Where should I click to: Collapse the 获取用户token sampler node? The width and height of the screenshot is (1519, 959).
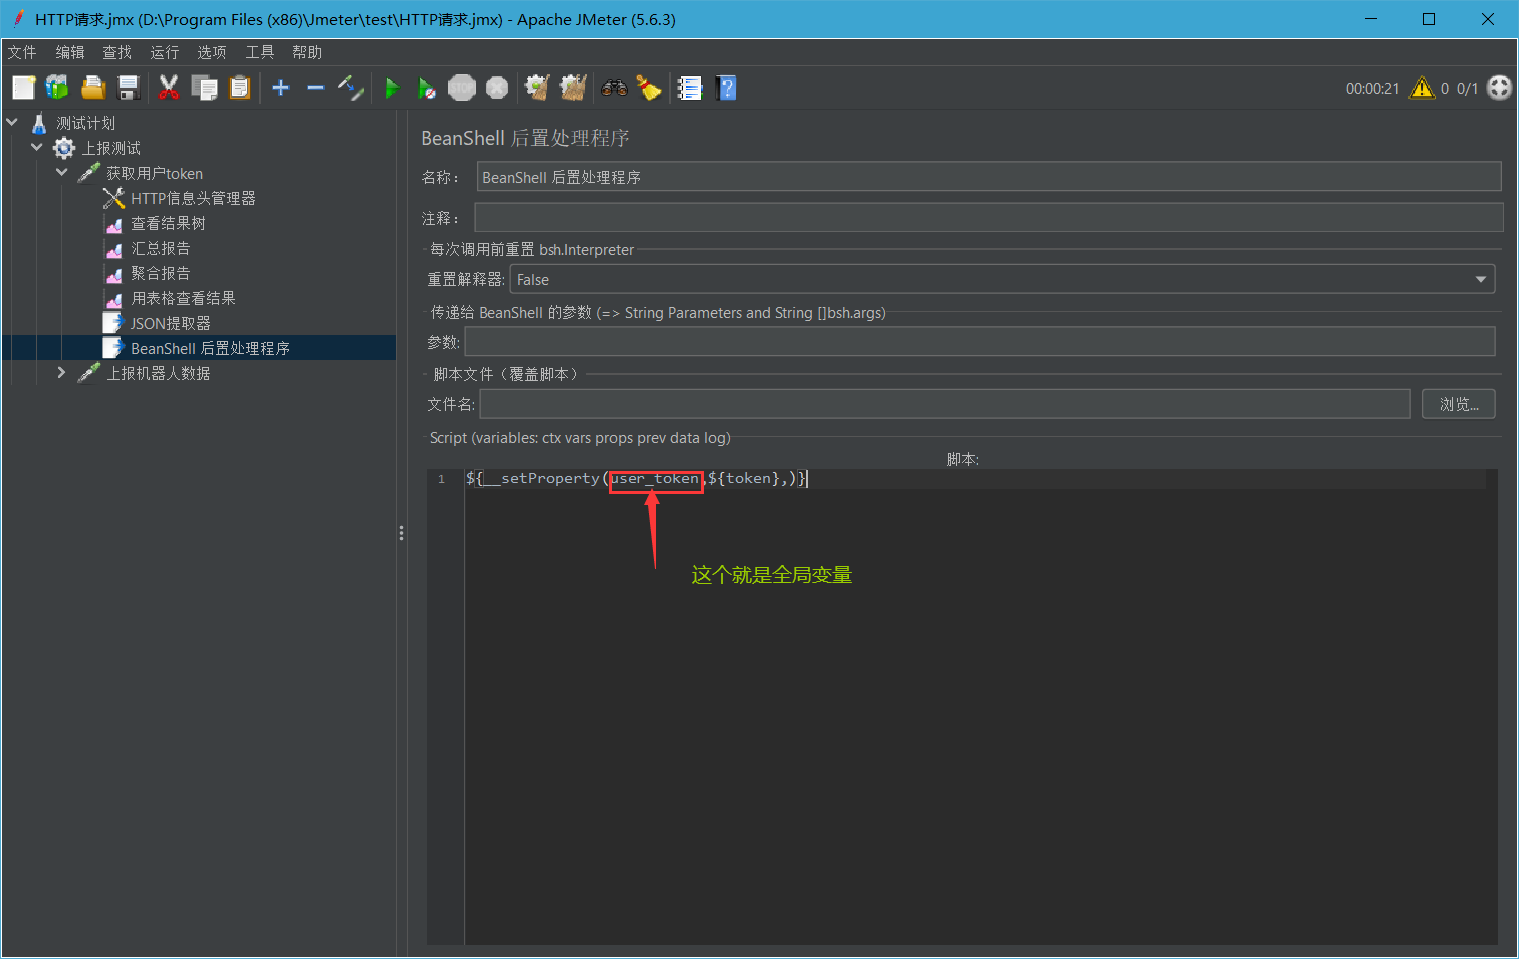62,172
